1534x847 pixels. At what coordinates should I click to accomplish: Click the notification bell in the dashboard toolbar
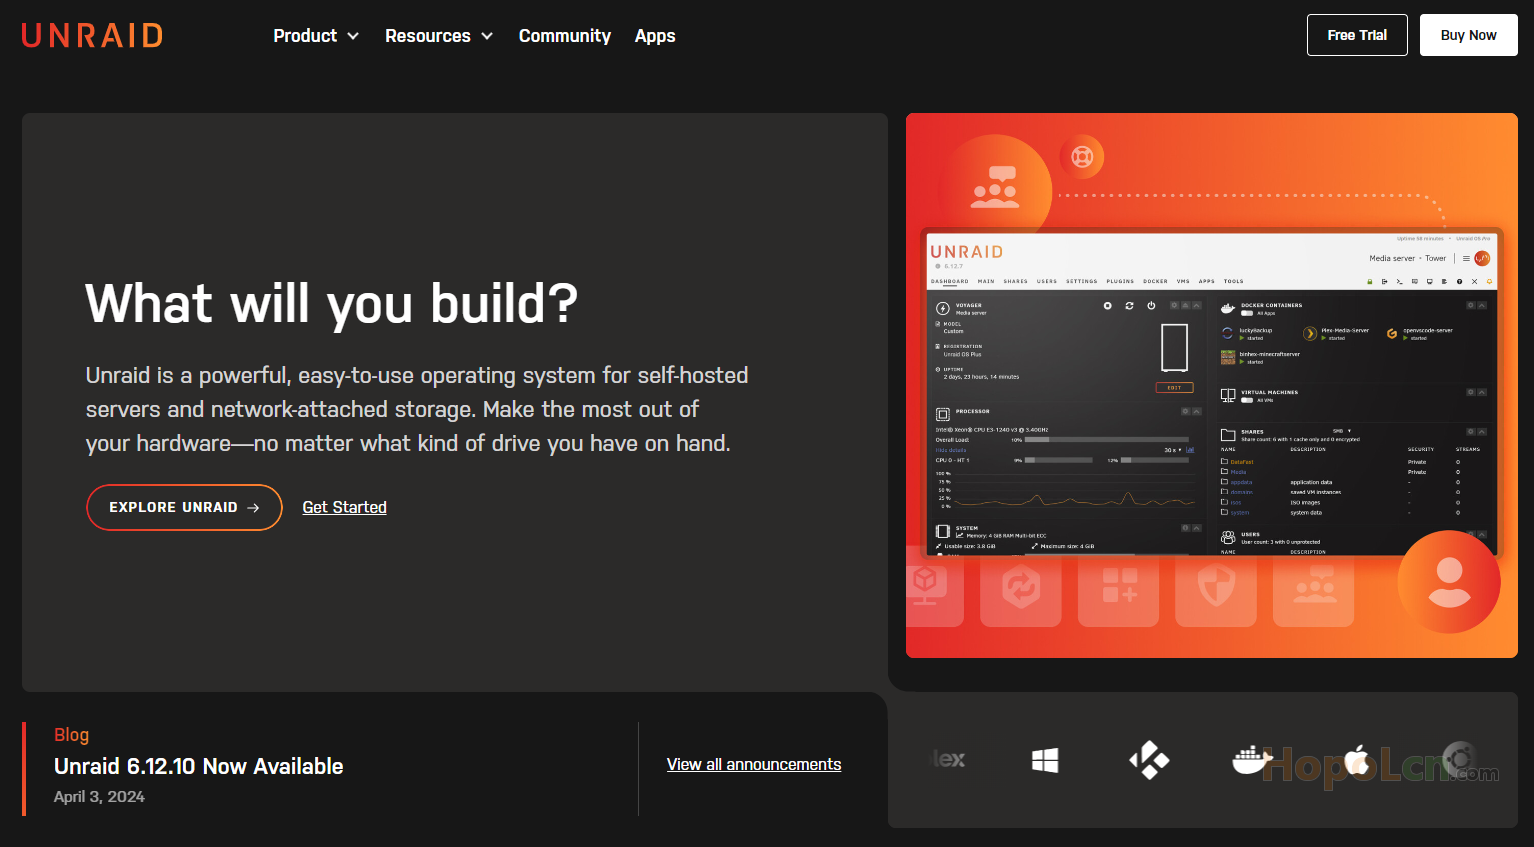coord(1489,282)
